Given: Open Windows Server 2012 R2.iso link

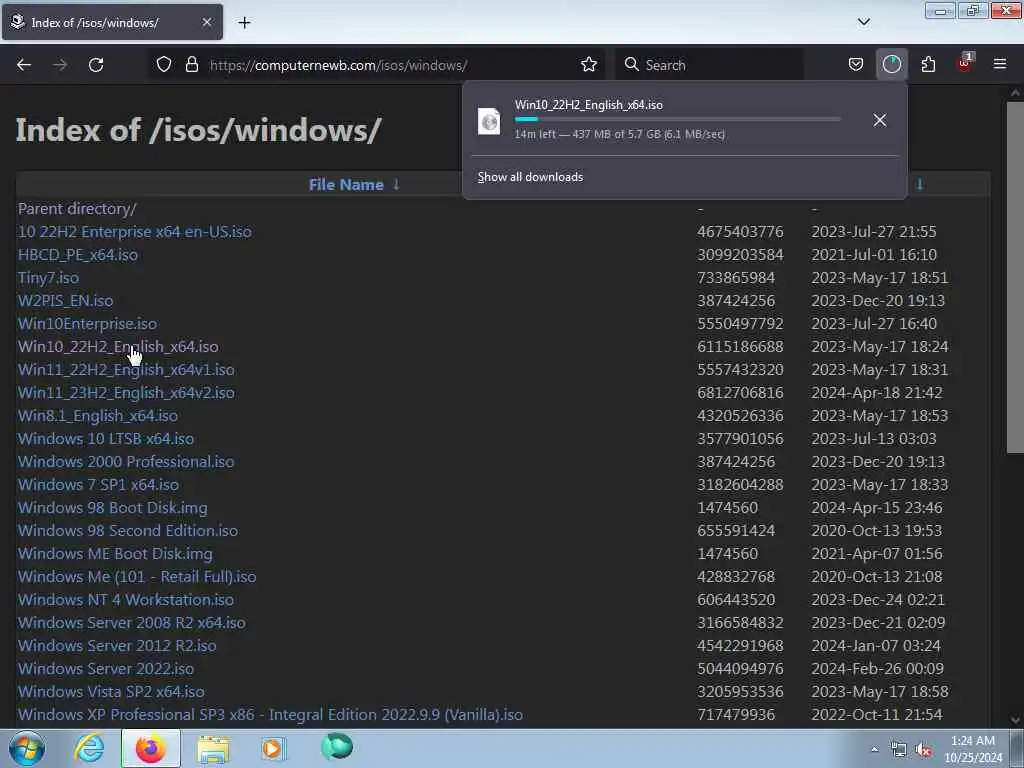Looking at the screenshot, I should click(117, 646).
